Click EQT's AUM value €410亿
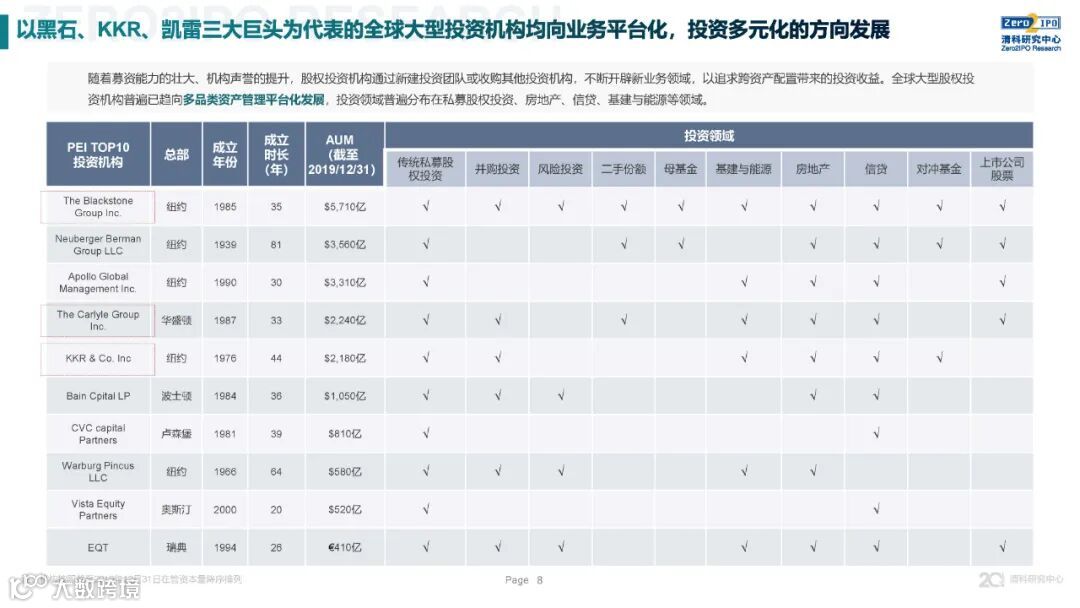Image resolution: width=1080 pixels, height=608 pixels. pos(345,547)
